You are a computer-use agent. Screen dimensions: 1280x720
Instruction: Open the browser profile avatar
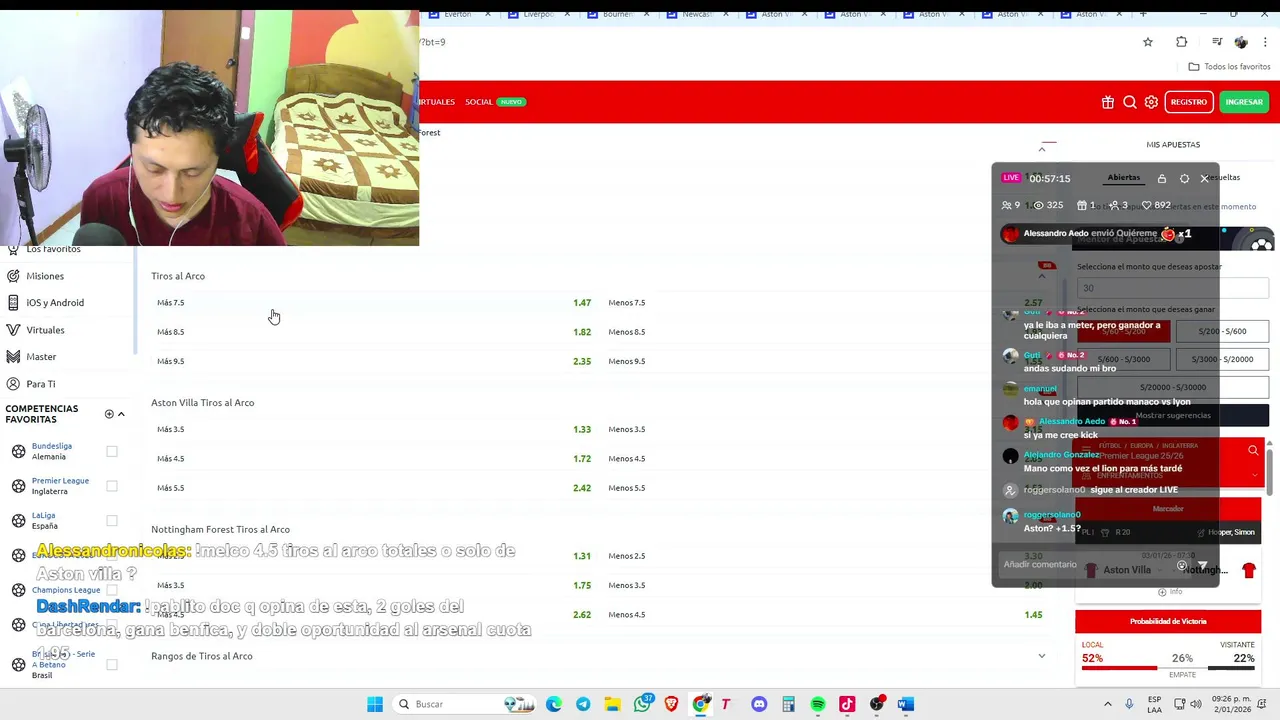[1241, 42]
